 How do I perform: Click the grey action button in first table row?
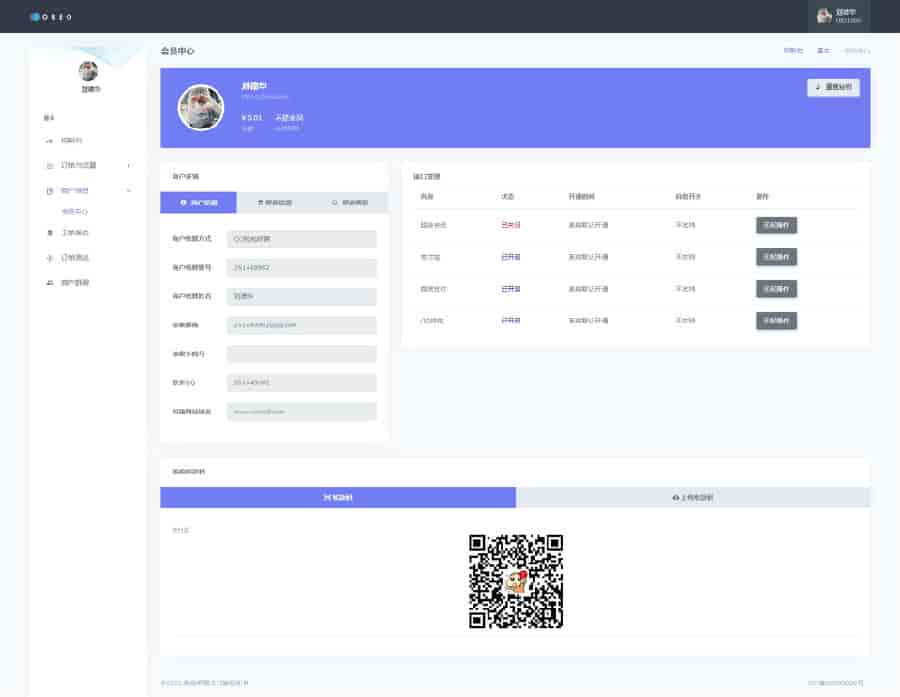pyautogui.click(x=776, y=225)
